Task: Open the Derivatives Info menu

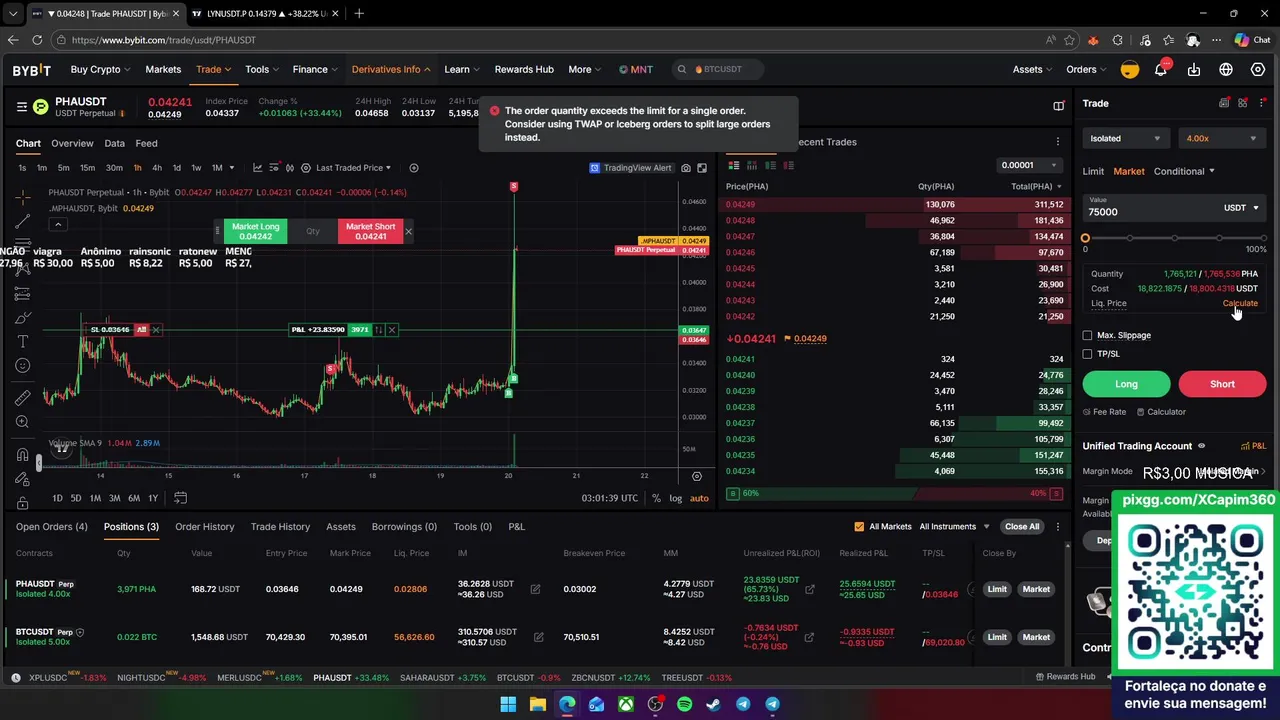Action: click(391, 69)
